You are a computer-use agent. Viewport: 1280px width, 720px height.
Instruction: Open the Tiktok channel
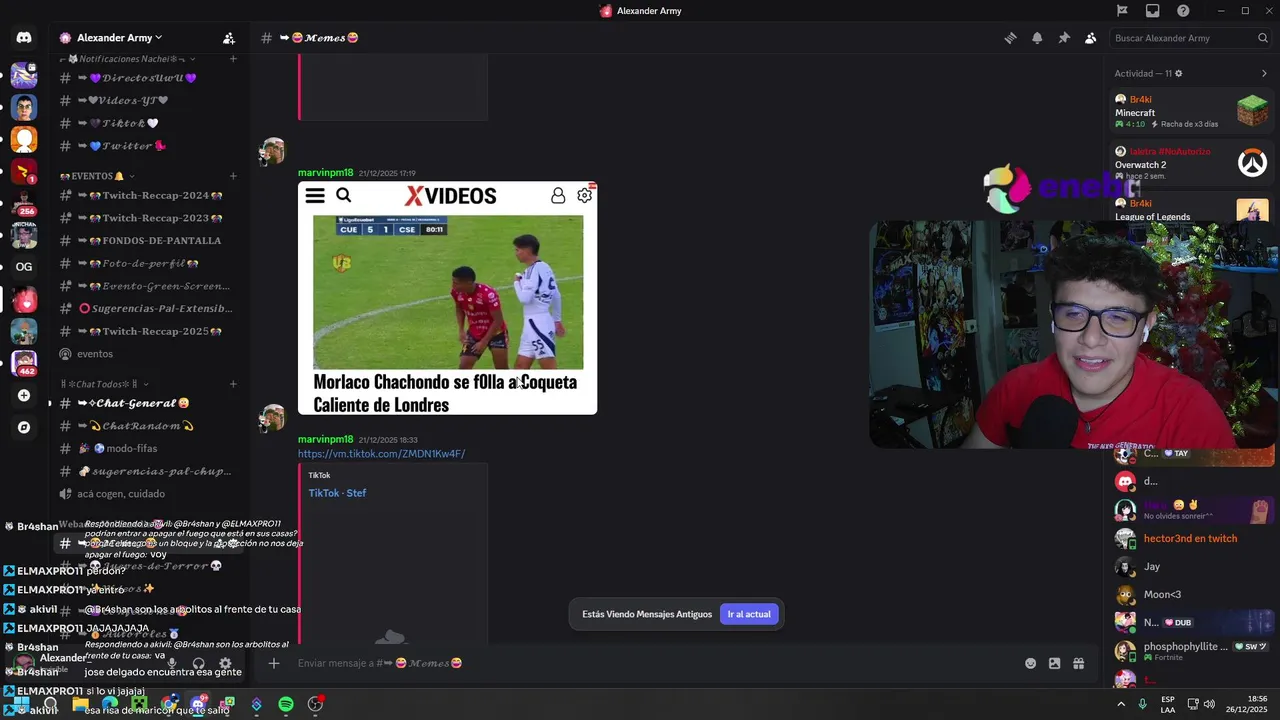click(x=145, y=123)
